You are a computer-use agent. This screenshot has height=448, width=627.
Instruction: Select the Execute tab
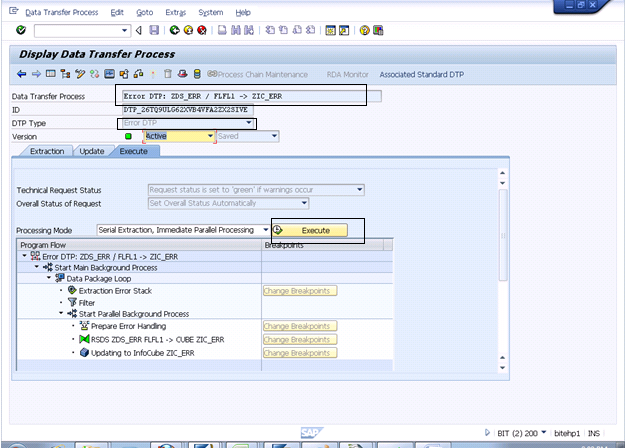pyautogui.click(x=134, y=151)
